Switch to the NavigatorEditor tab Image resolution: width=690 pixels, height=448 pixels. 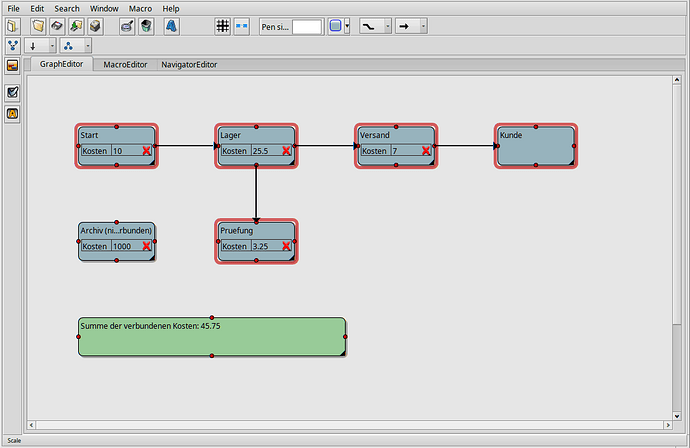[189, 65]
